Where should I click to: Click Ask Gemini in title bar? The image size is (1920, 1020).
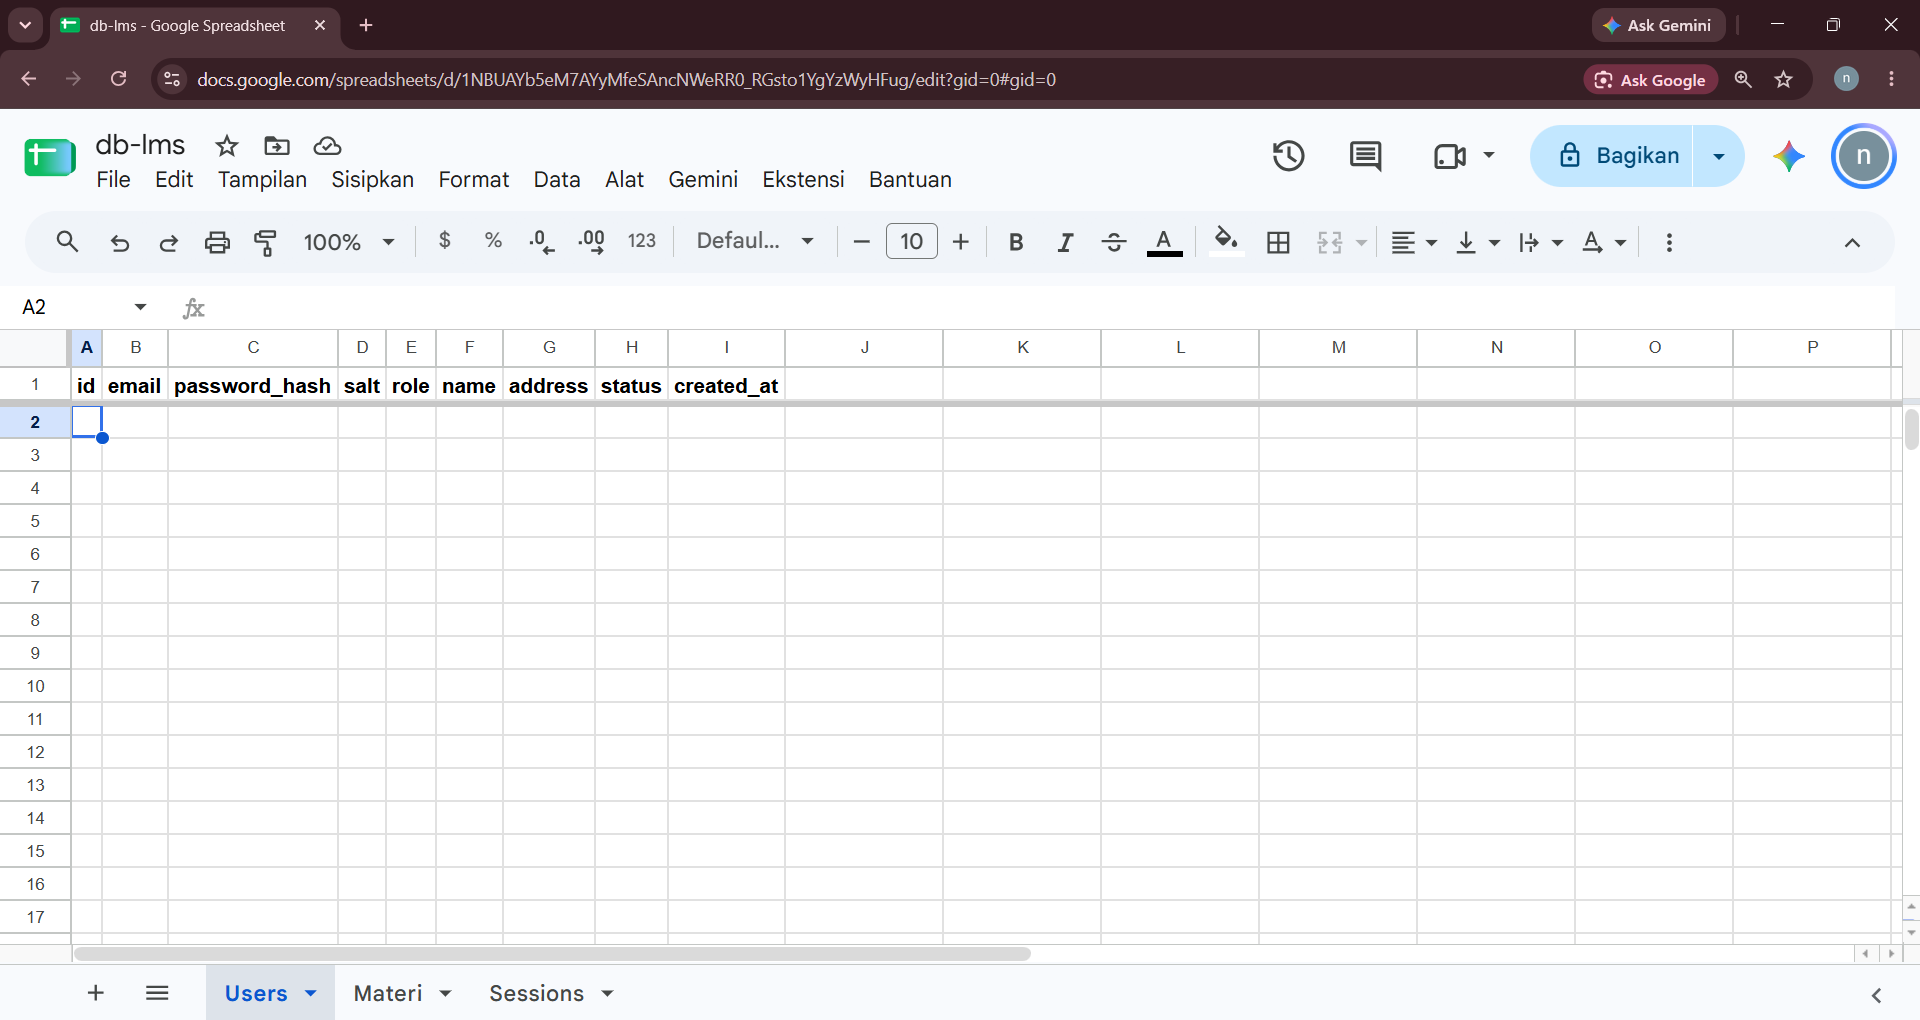pyautogui.click(x=1658, y=25)
